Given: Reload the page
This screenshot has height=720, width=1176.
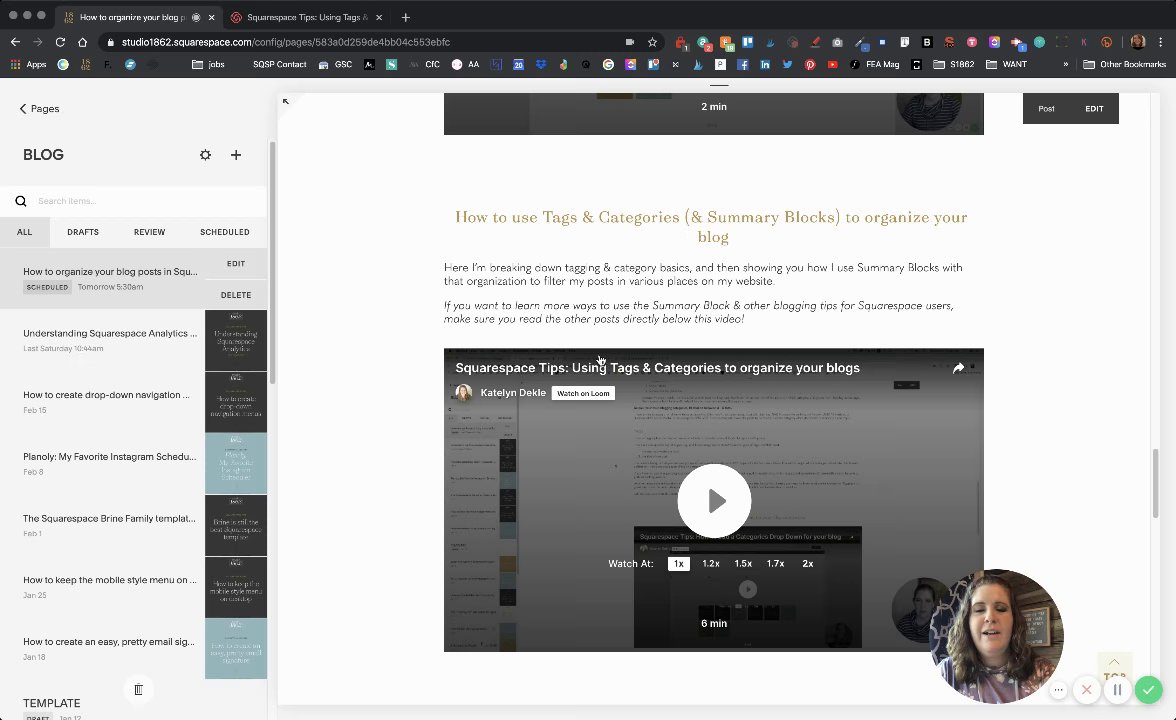Looking at the screenshot, I should point(60,42).
